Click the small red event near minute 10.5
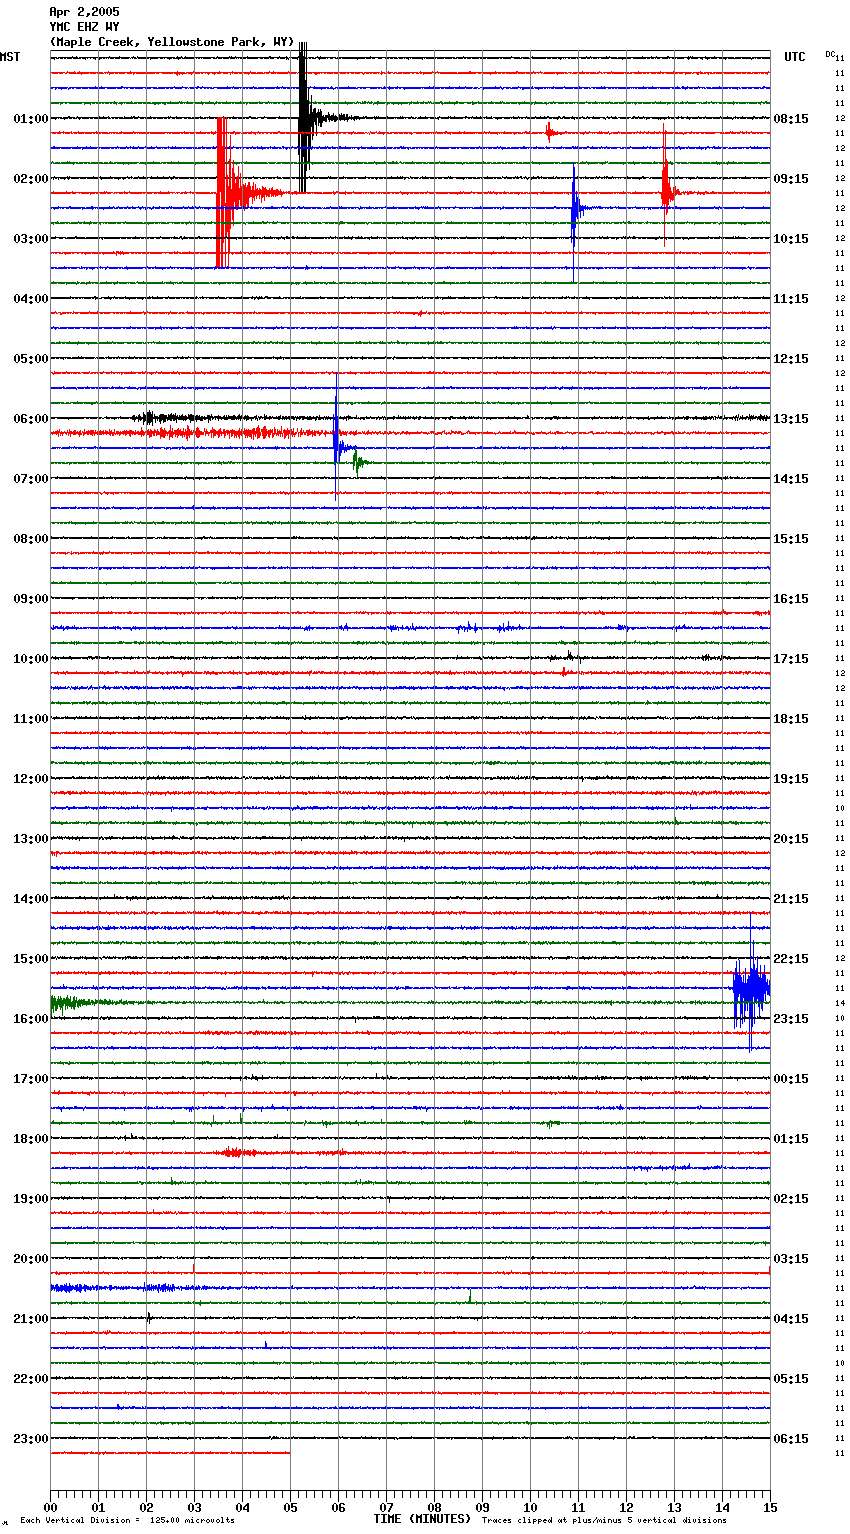This screenshot has height=1534, width=850. point(550,133)
